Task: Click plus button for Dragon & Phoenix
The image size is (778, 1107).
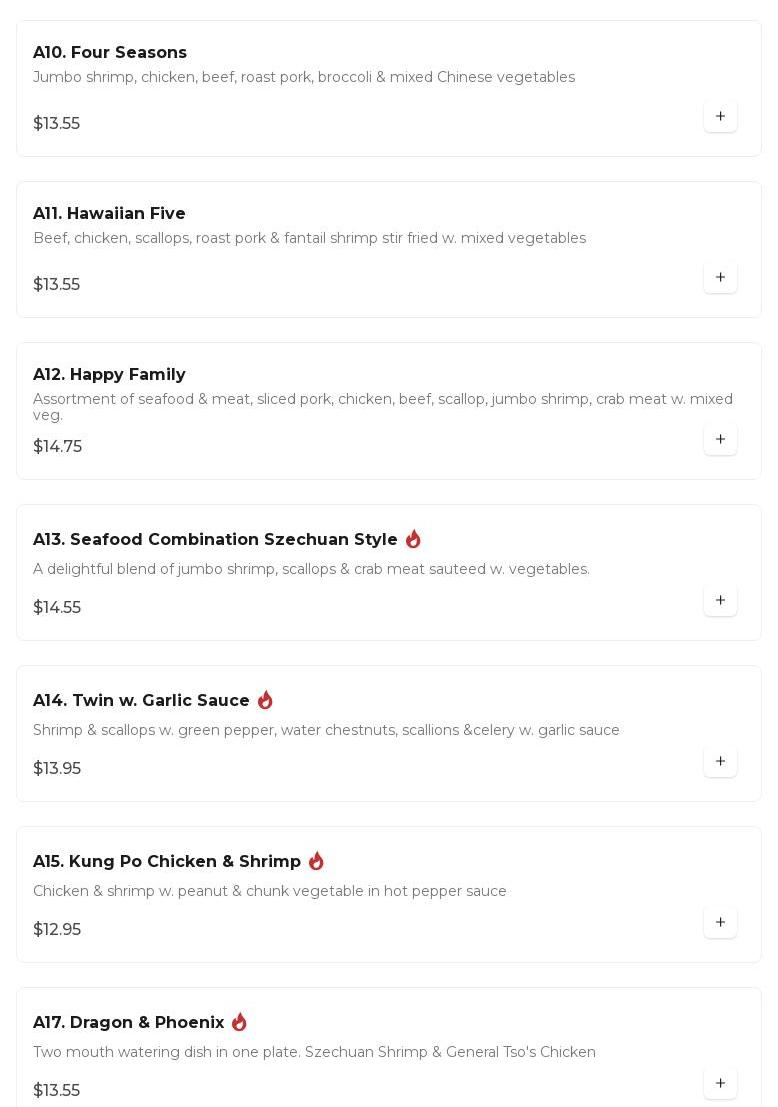Action: (x=720, y=1083)
